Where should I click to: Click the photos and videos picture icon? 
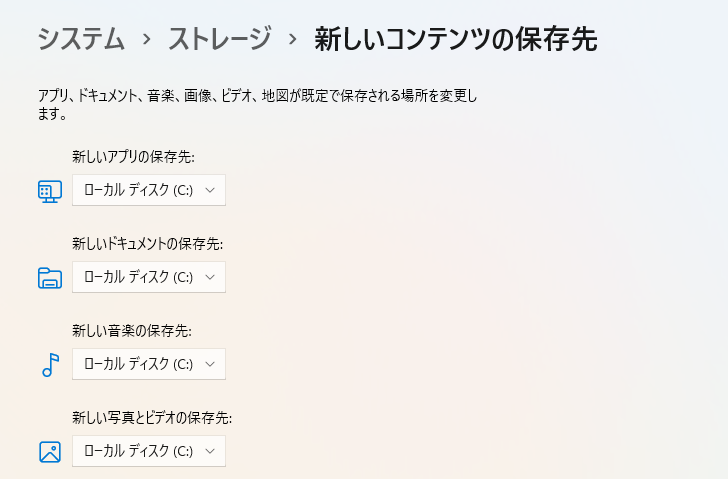[x=50, y=452]
